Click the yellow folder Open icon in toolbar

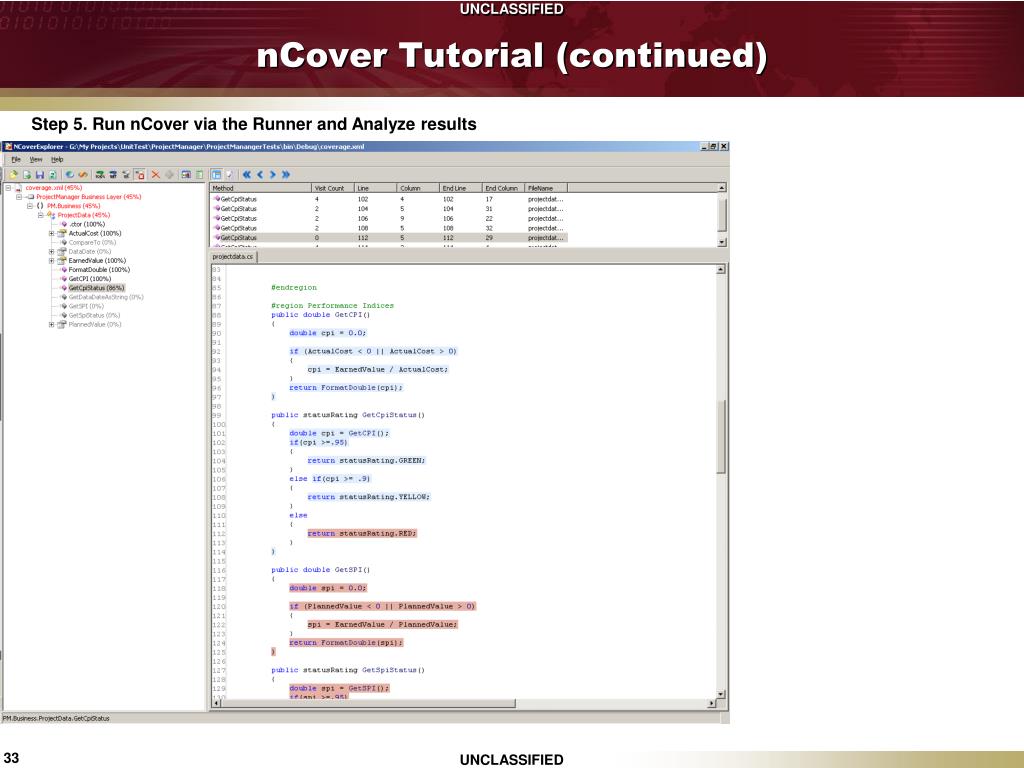[13, 174]
